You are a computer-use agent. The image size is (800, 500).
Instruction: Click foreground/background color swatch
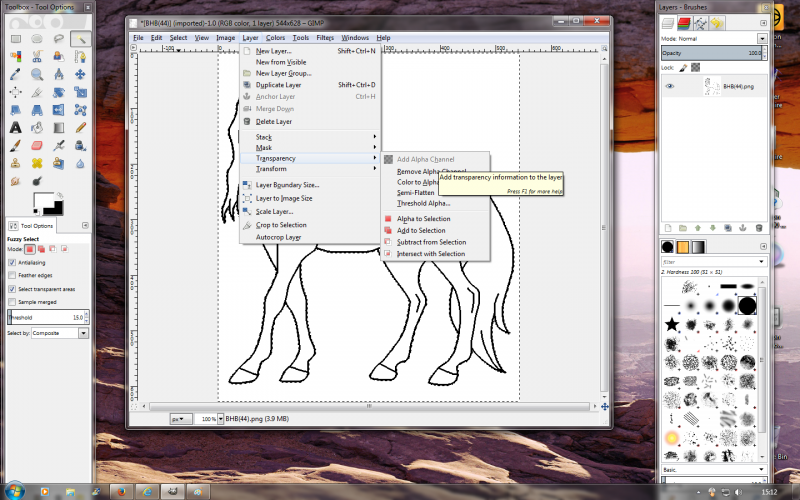point(47,203)
